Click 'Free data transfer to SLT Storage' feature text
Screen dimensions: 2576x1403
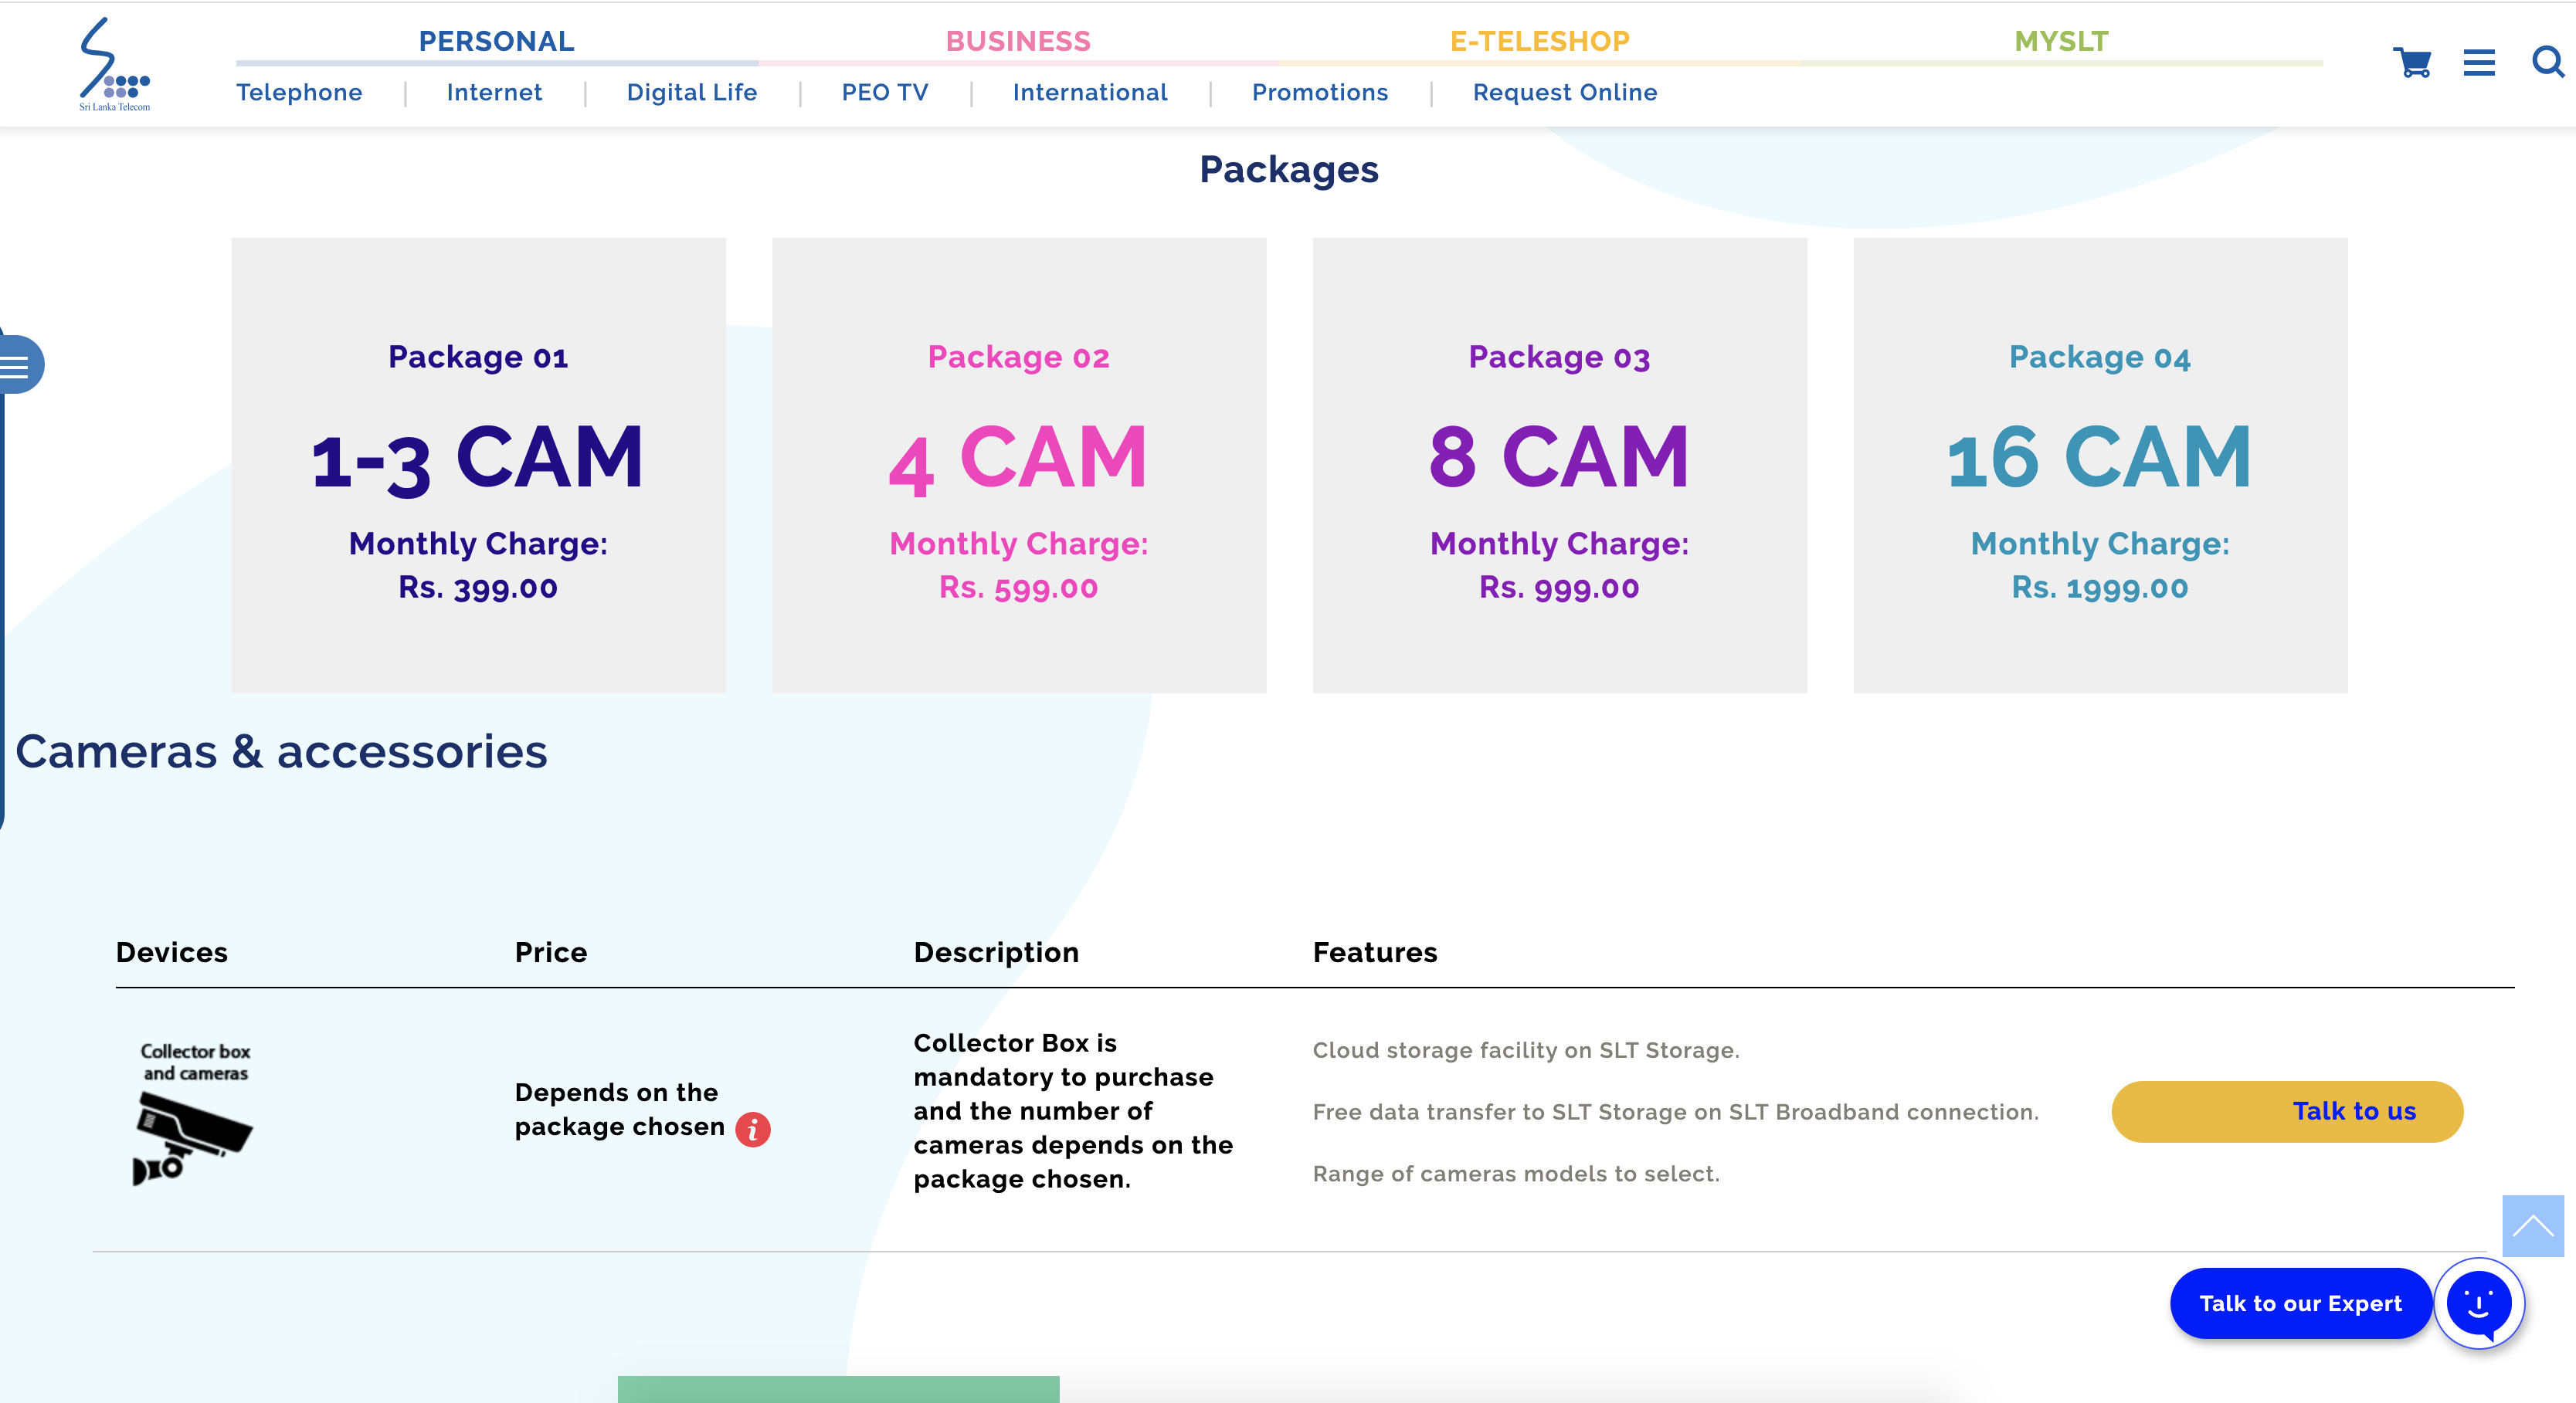coord(1675,1112)
